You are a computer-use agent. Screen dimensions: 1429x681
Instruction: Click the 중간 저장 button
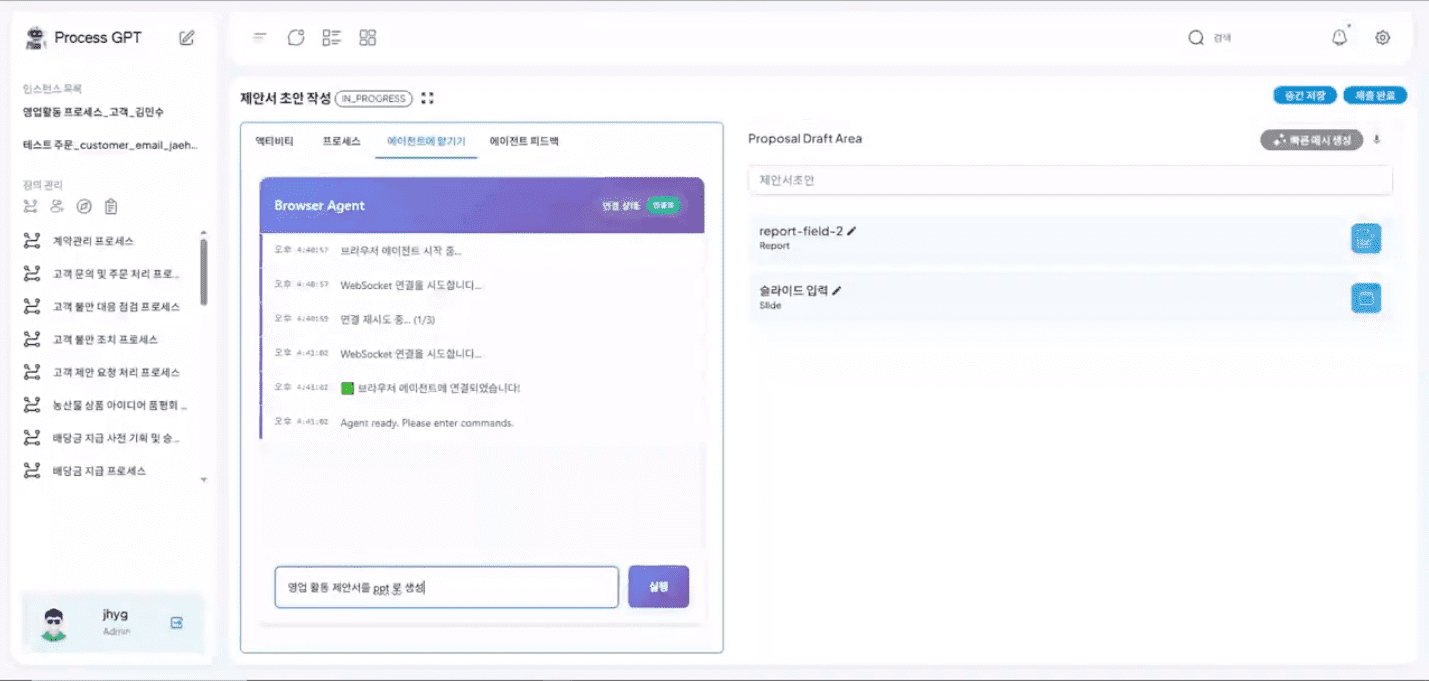point(1305,96)
